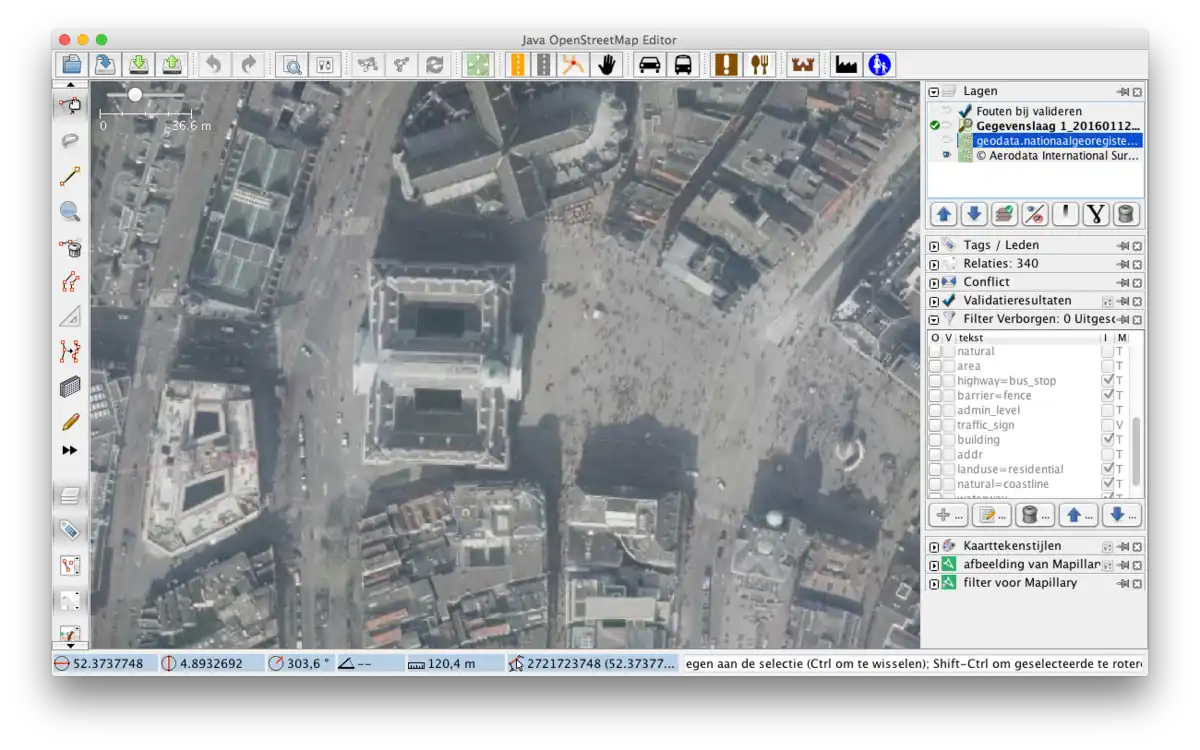Select the Zoom tool in left toolbar
The width and height of the screenshot is (1200, 750).
tap(70, 212)
